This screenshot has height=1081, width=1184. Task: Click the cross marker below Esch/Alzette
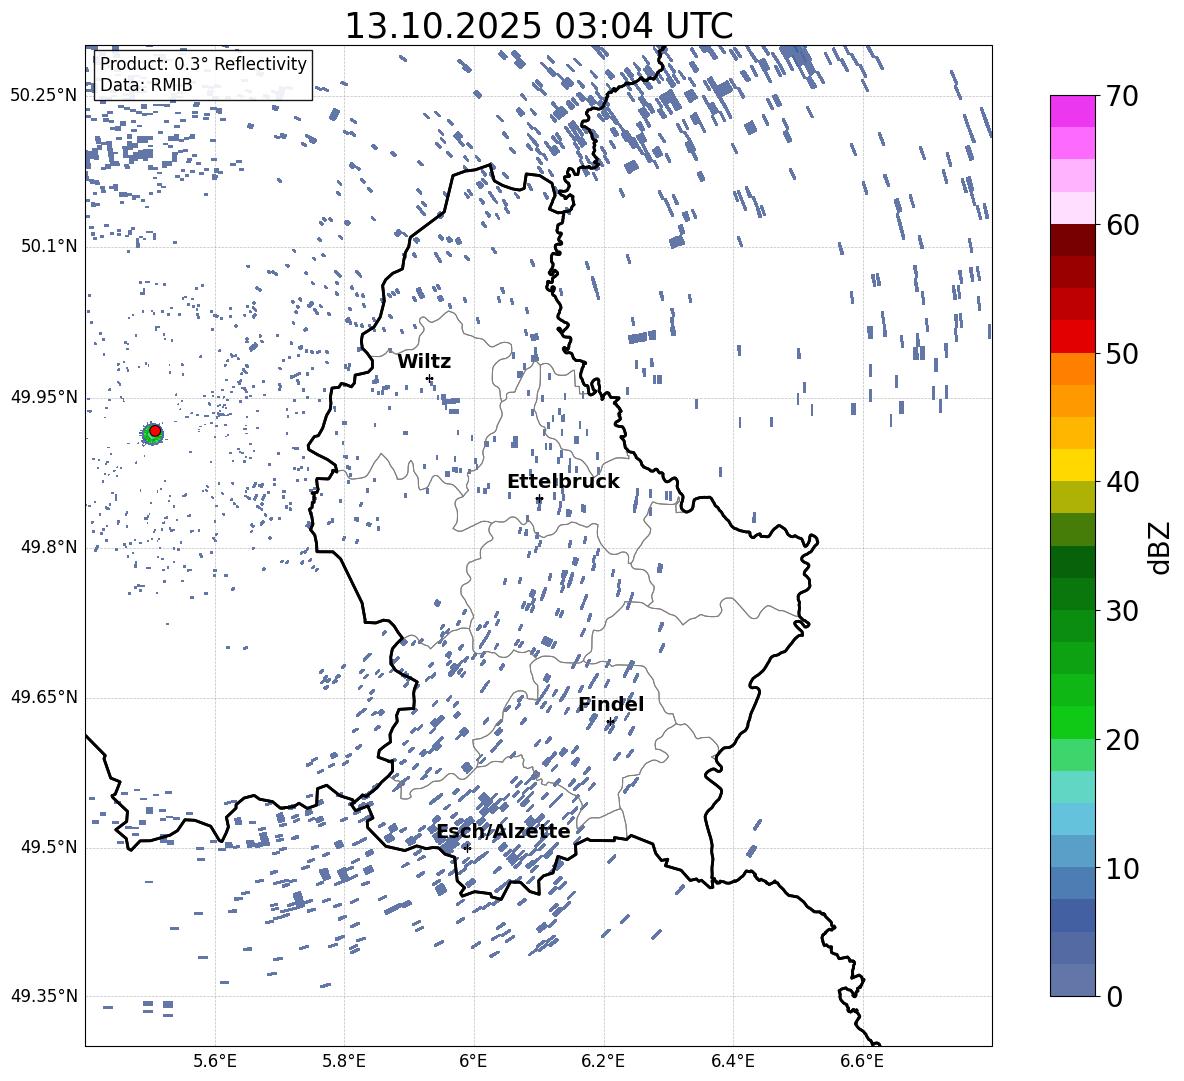(x=467, y=848)
